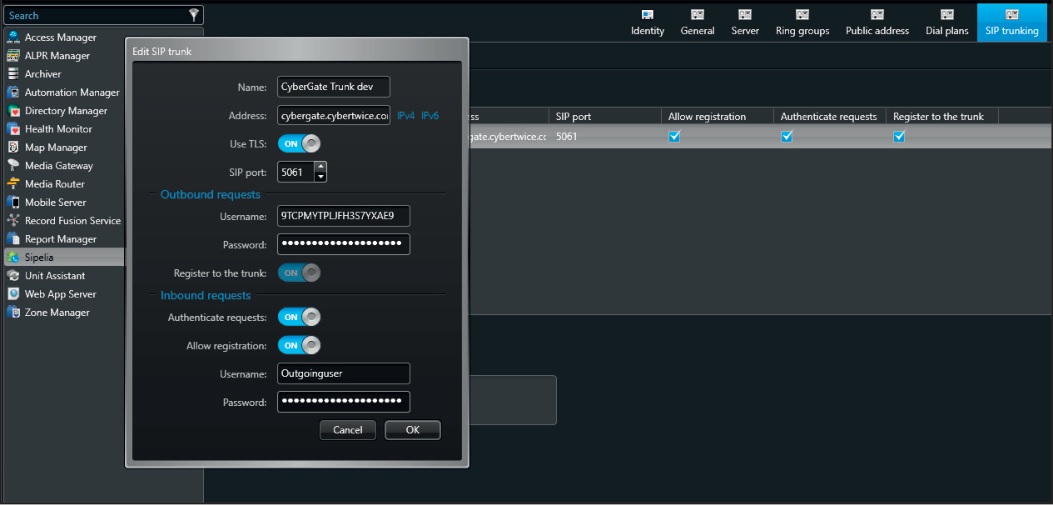This screenshot has width=1053, height=506.
Task: Increase SIP port with up arrow
Action: (x=320, y=167)
